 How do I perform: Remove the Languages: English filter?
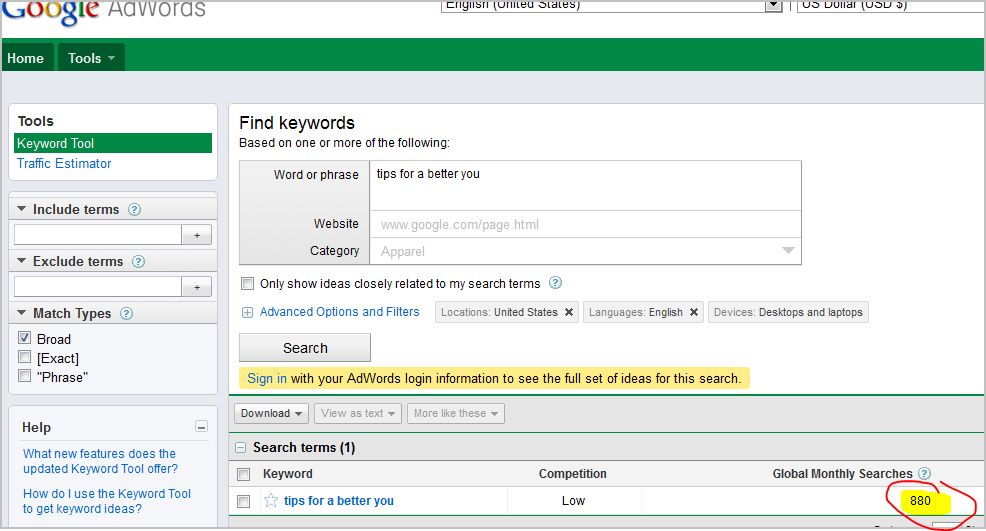pos(694,312)
